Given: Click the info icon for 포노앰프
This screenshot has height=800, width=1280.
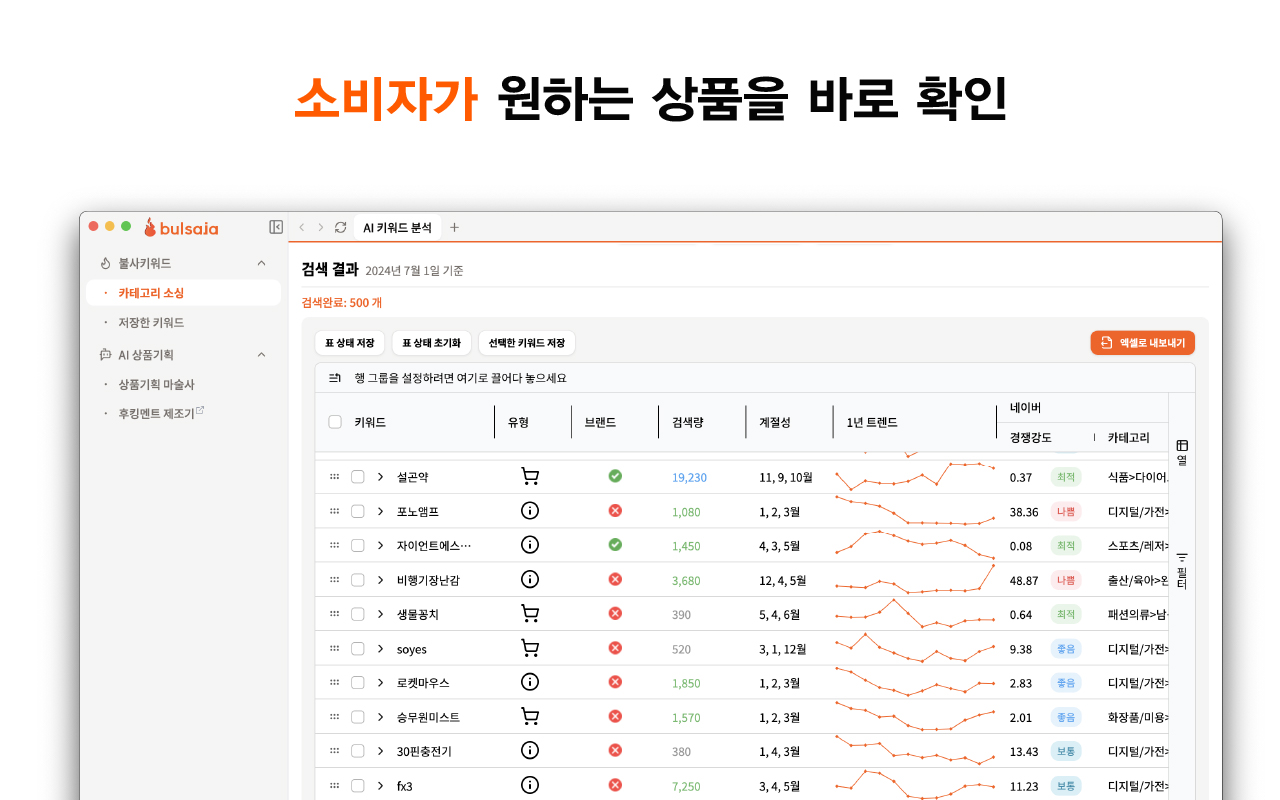Looking at the screenshot, I should tap(530, 511).
